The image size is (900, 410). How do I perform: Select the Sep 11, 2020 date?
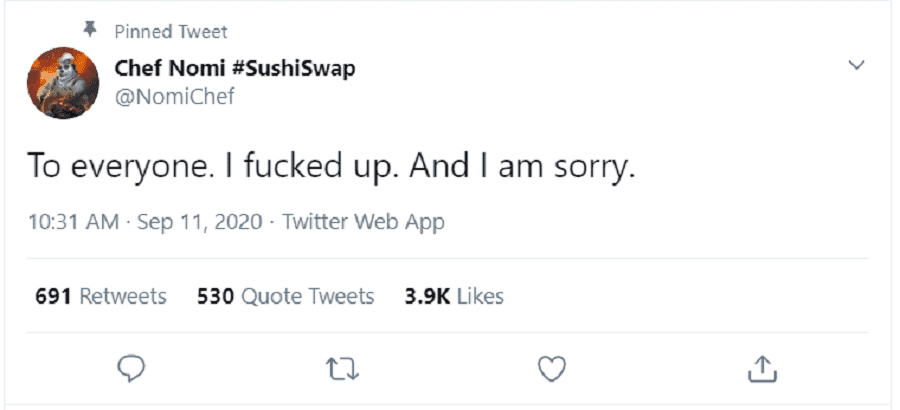click(201, 222)
